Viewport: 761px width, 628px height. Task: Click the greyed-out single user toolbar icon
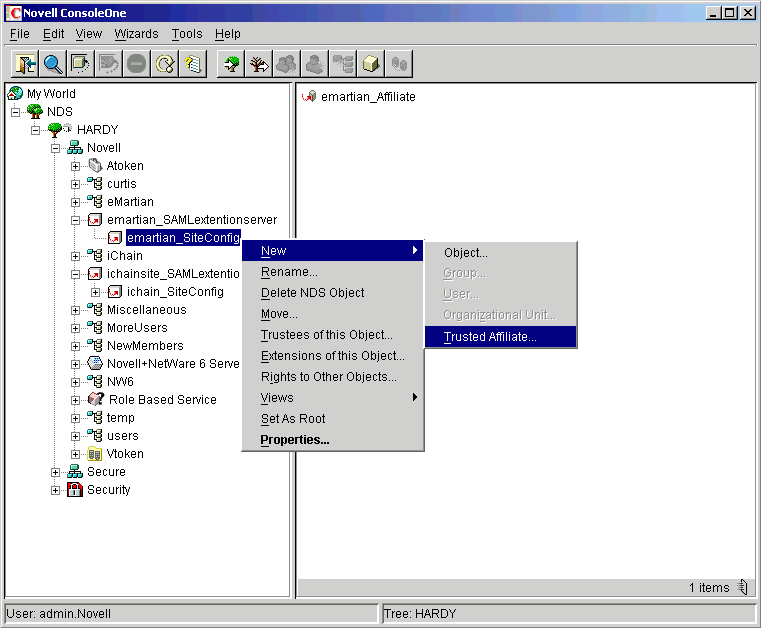click(314, 64)
